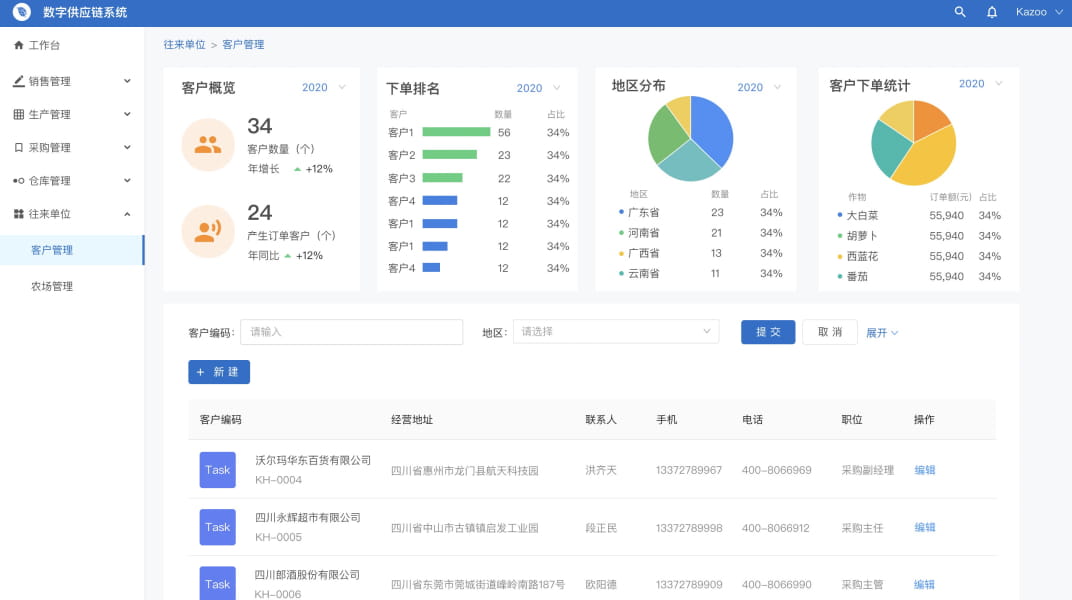The height and width of the screenshot is (600, 1072).
Task: Click 河南省 green legend dot
Action: pyautogui.click(x=621, y=233)
